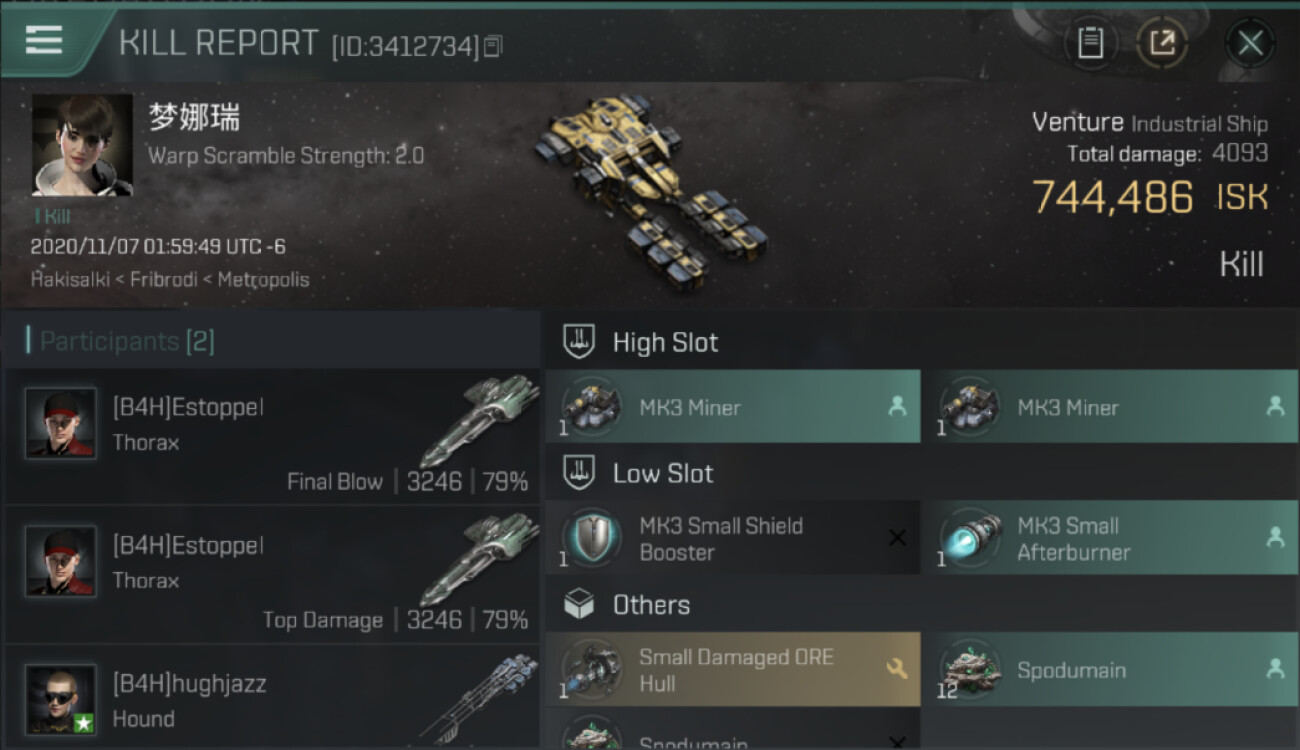Open the hamburger menu at top left
The width and height of the screenshot is (1300, 750).
pyautogui.click(x=44, y=40)
